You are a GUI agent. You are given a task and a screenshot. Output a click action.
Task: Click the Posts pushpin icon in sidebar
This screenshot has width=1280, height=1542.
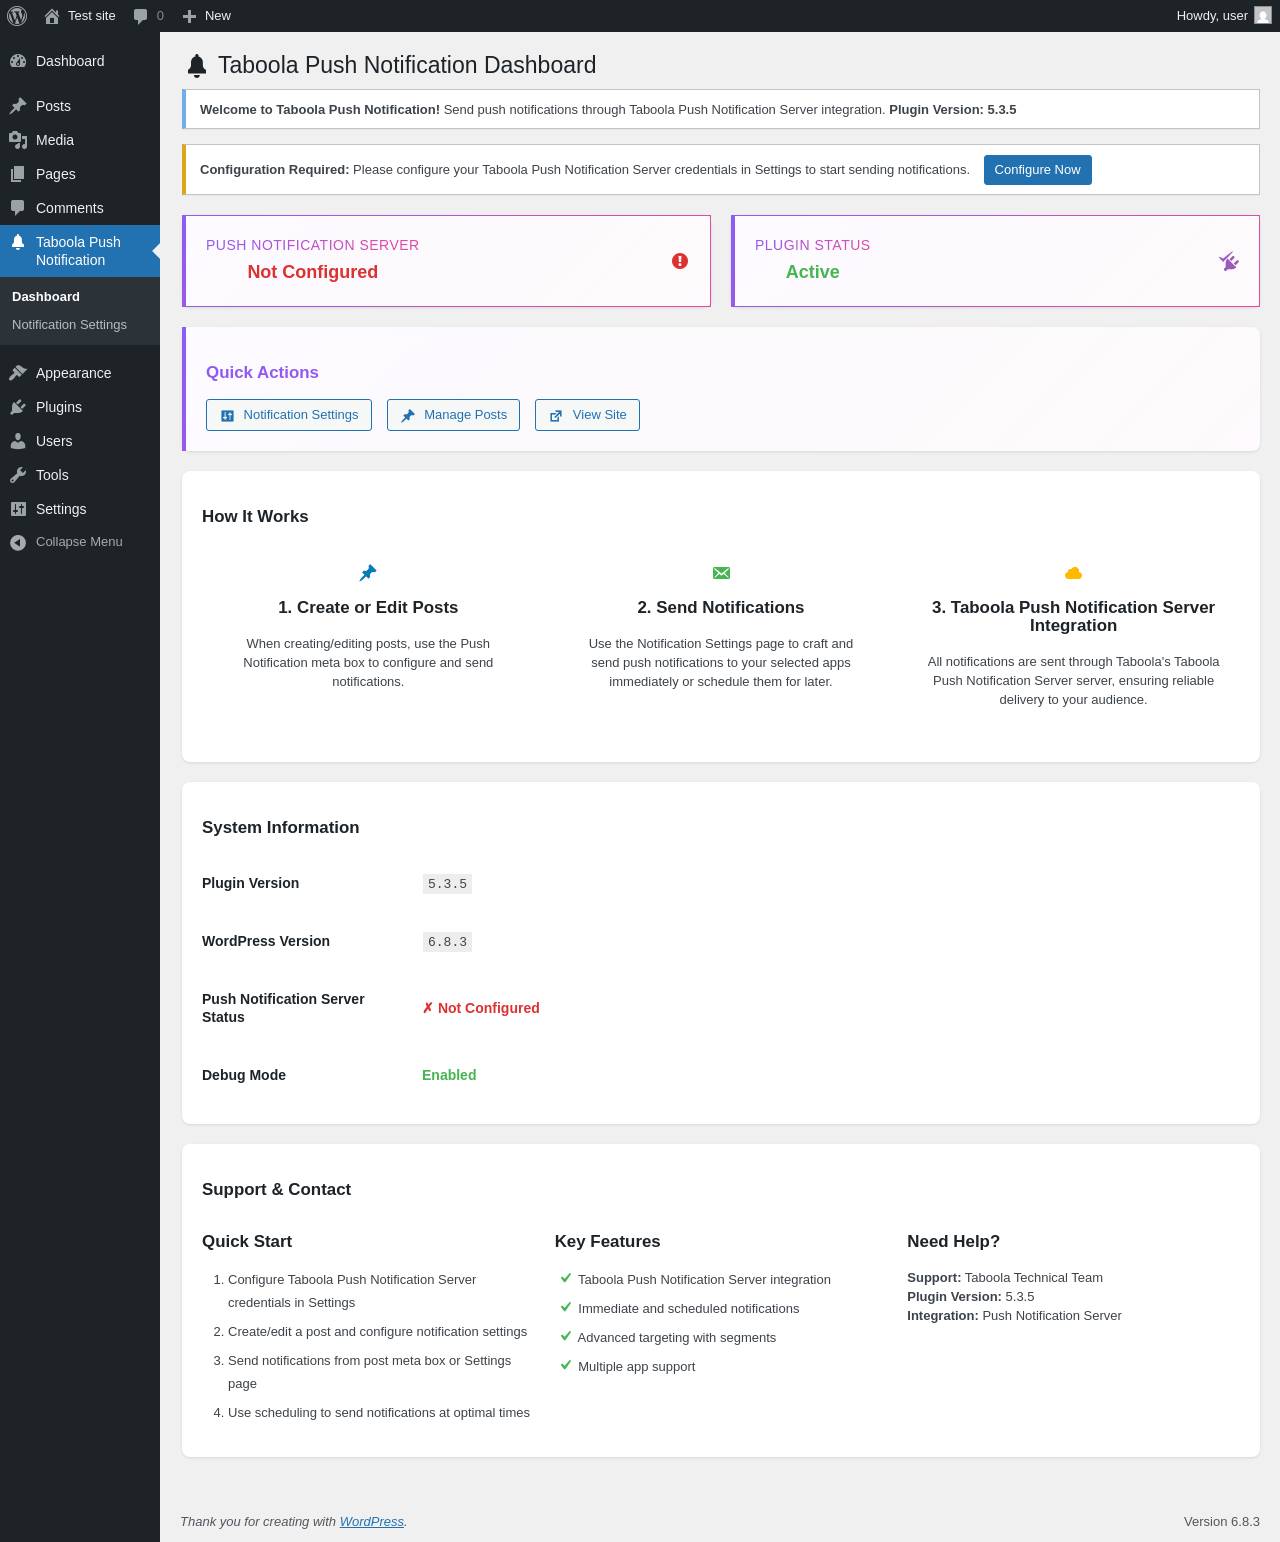coord(18,106)
